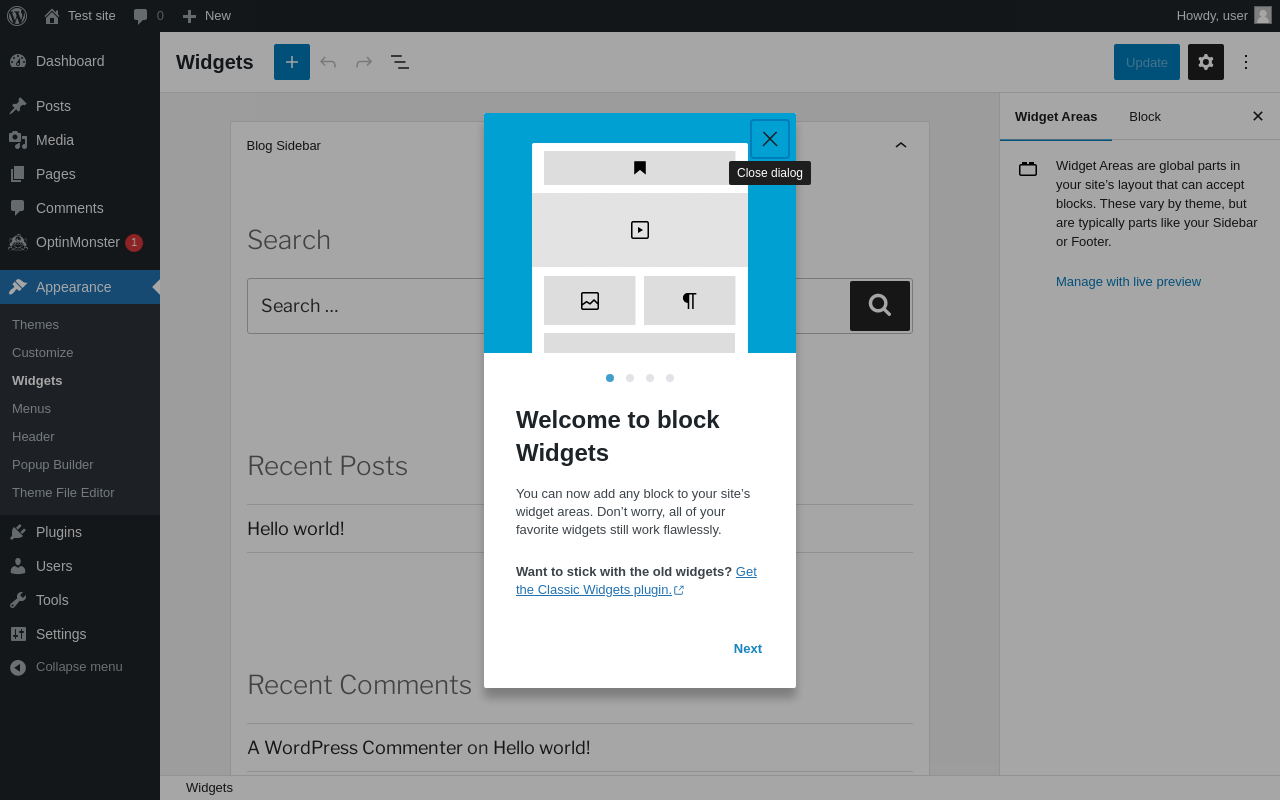
Task: Collapse the admin sidebar menu
Action: 80,667
